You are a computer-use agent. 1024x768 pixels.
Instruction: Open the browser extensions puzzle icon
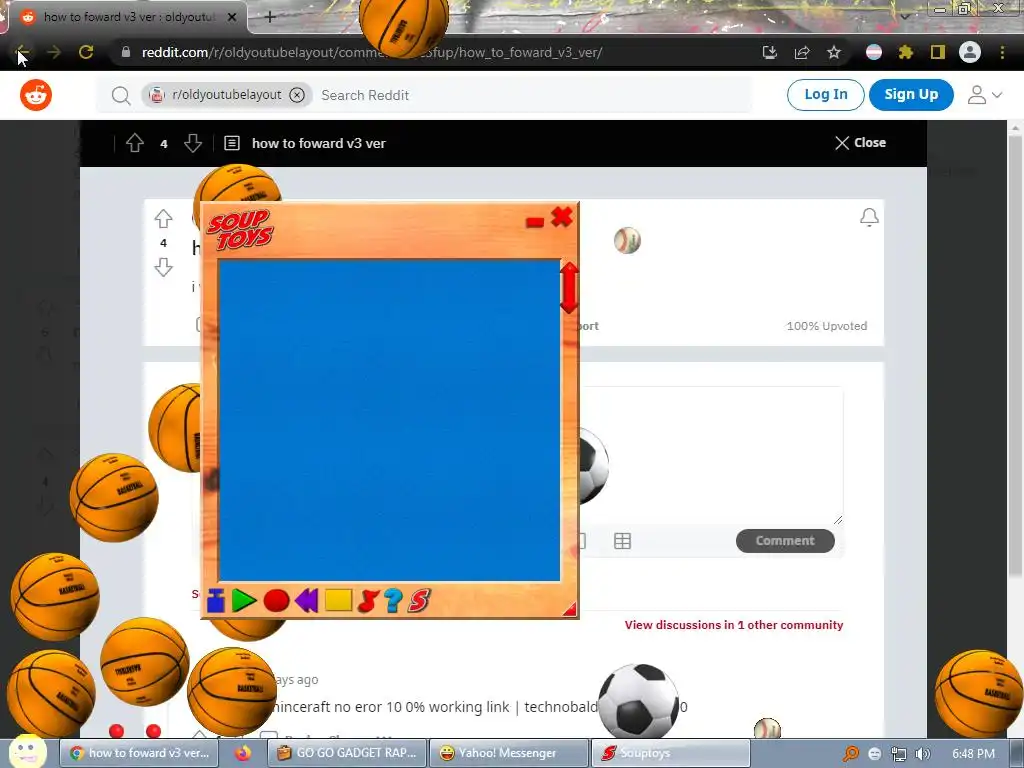coord(906,52)
